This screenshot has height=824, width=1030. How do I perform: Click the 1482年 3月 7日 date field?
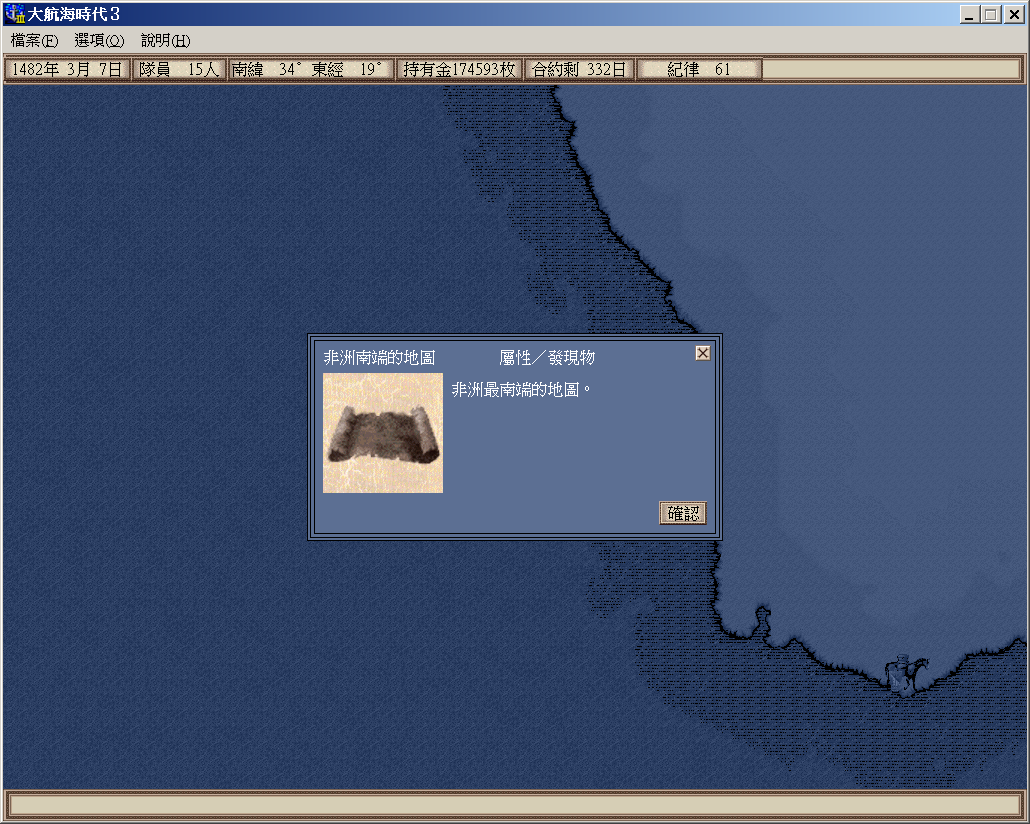pyautogui.click(x=68, y=70)
